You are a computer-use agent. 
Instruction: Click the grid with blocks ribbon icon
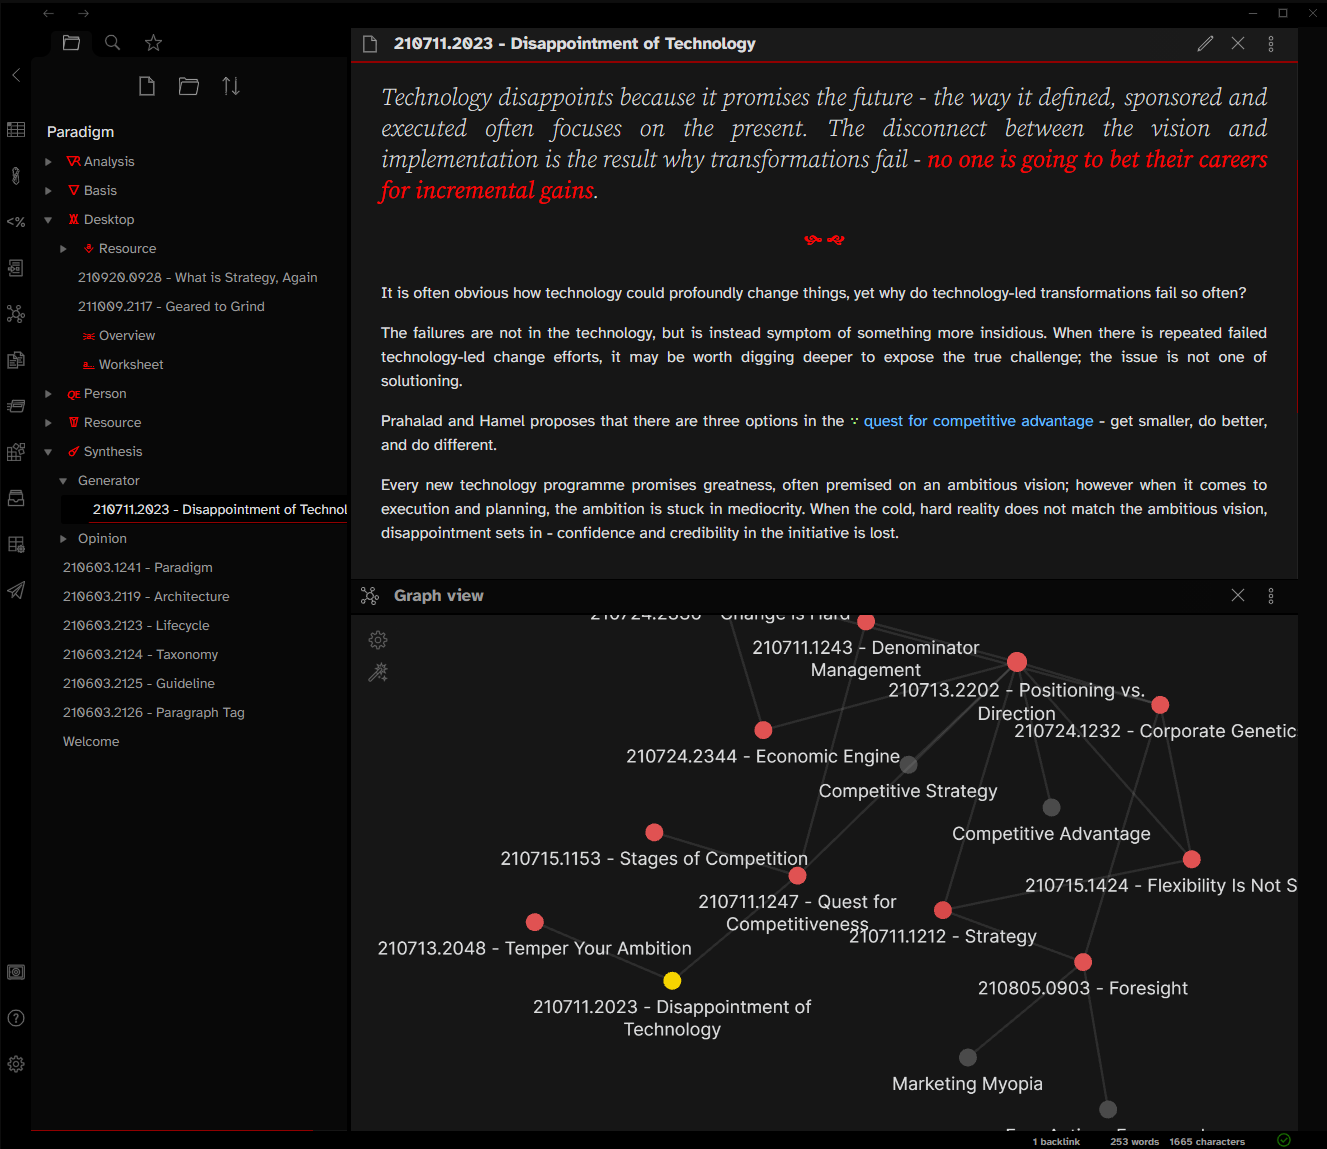16,452
